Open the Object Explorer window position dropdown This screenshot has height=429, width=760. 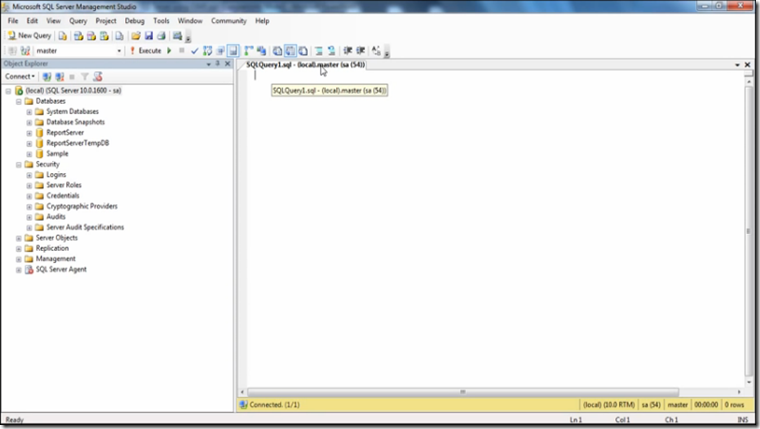point(208,64)
